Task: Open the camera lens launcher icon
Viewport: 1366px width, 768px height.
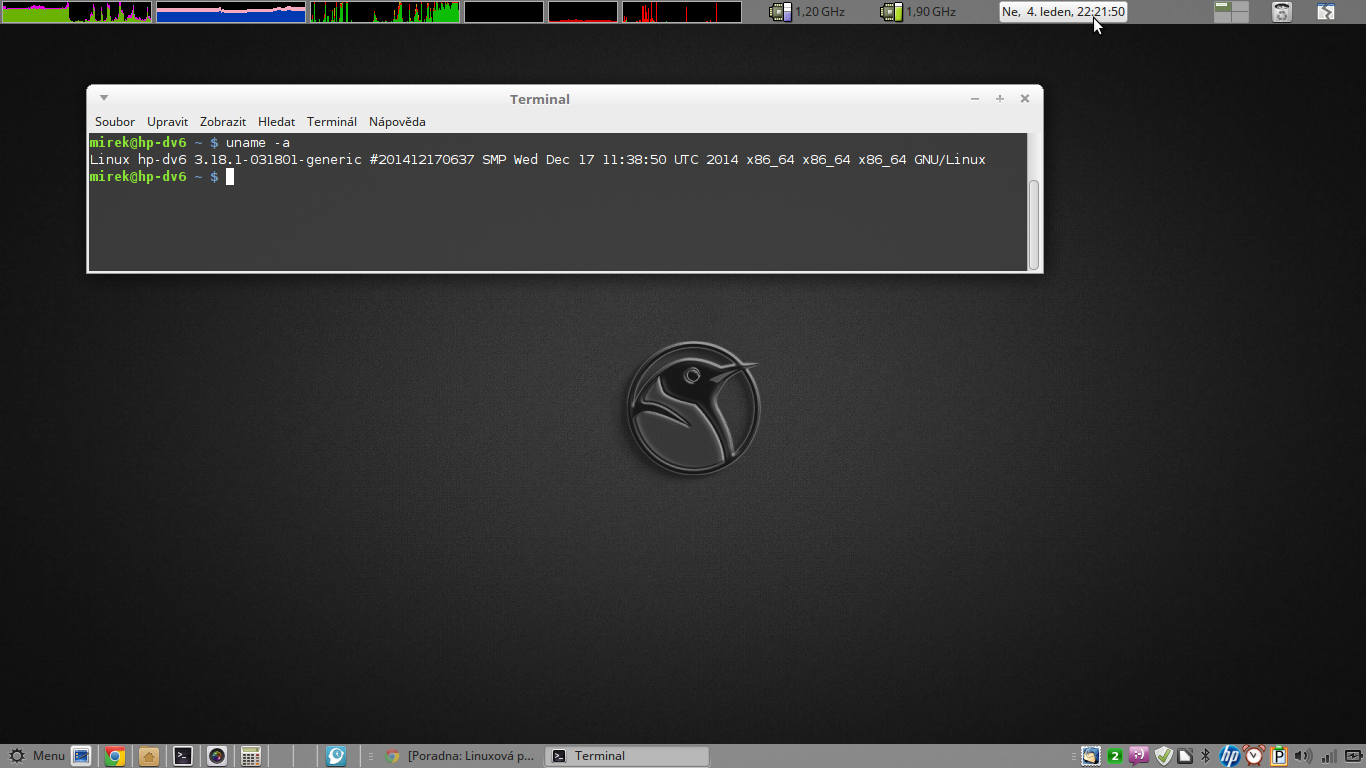Action: pyautogui.click(x=217, y=756)
